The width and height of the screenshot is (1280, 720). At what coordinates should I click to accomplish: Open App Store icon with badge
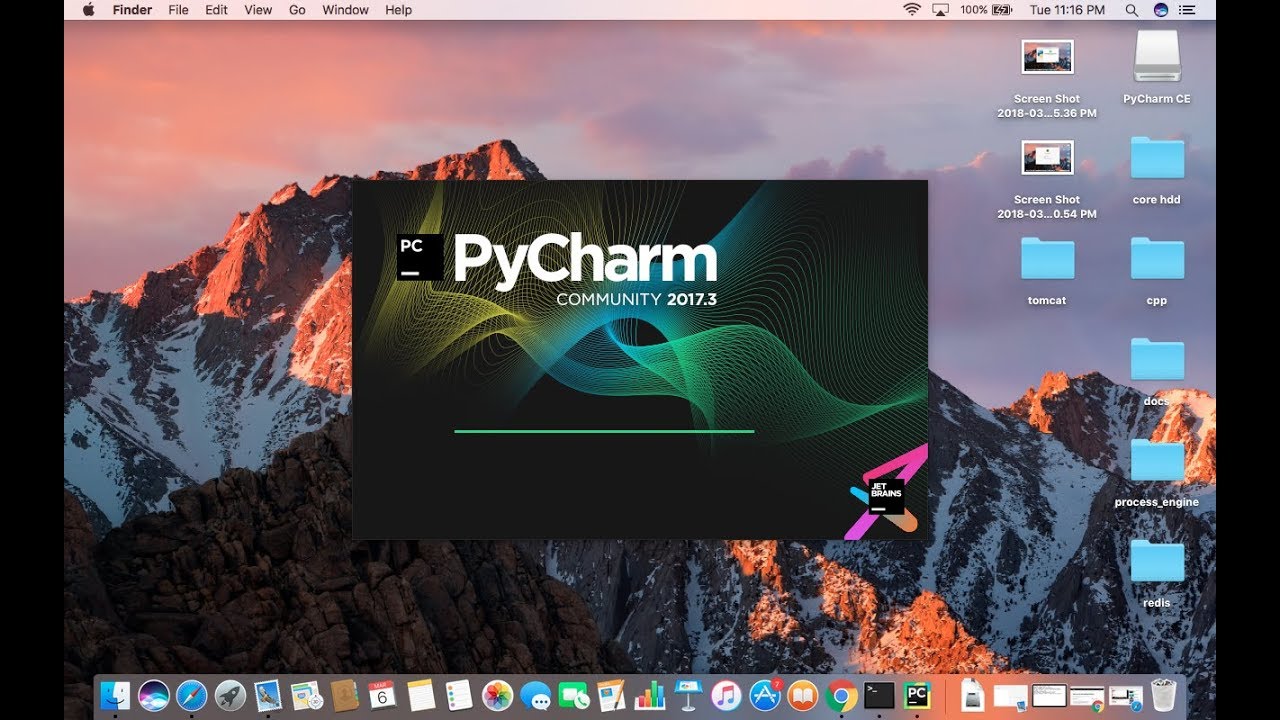(x=765, y=695)
